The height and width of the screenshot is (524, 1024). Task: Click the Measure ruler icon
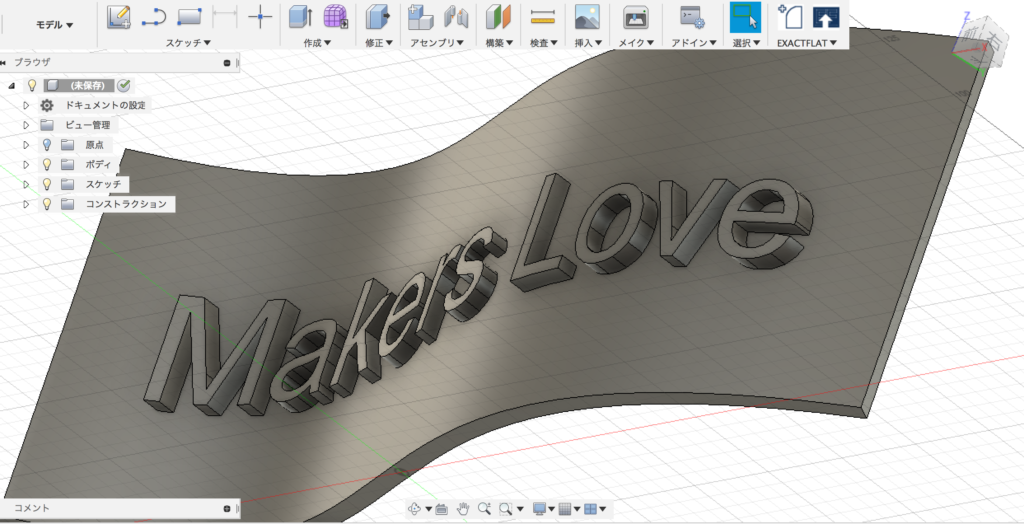[x=543, y=16]
